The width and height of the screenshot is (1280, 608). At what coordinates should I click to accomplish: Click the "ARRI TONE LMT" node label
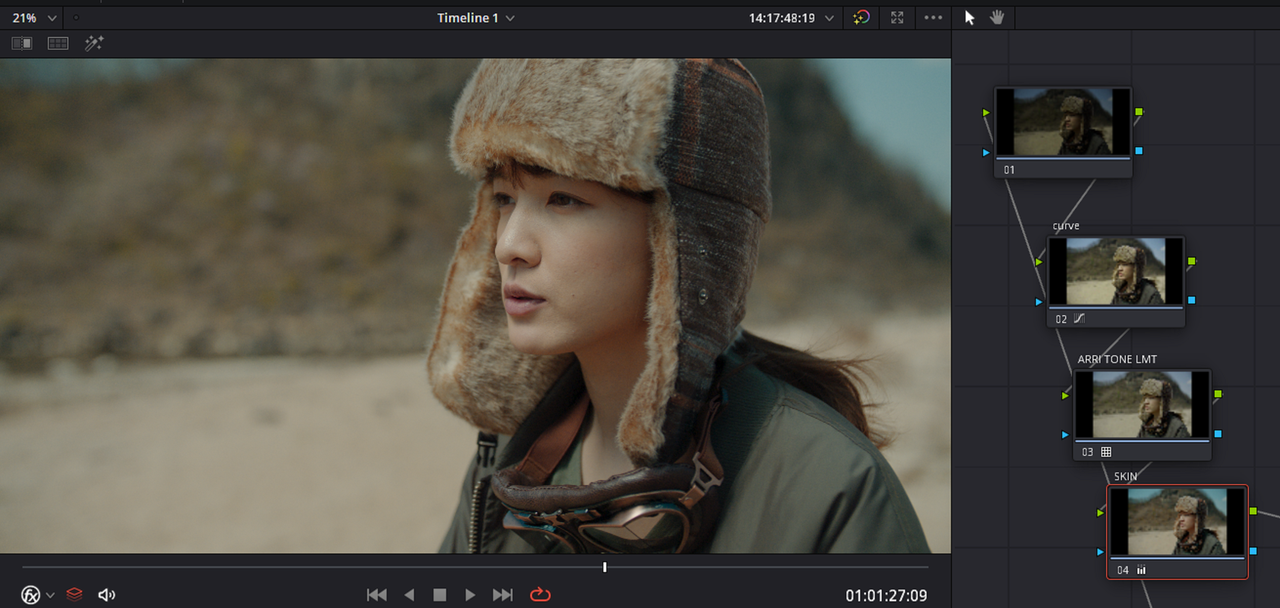pos(1117,359)
